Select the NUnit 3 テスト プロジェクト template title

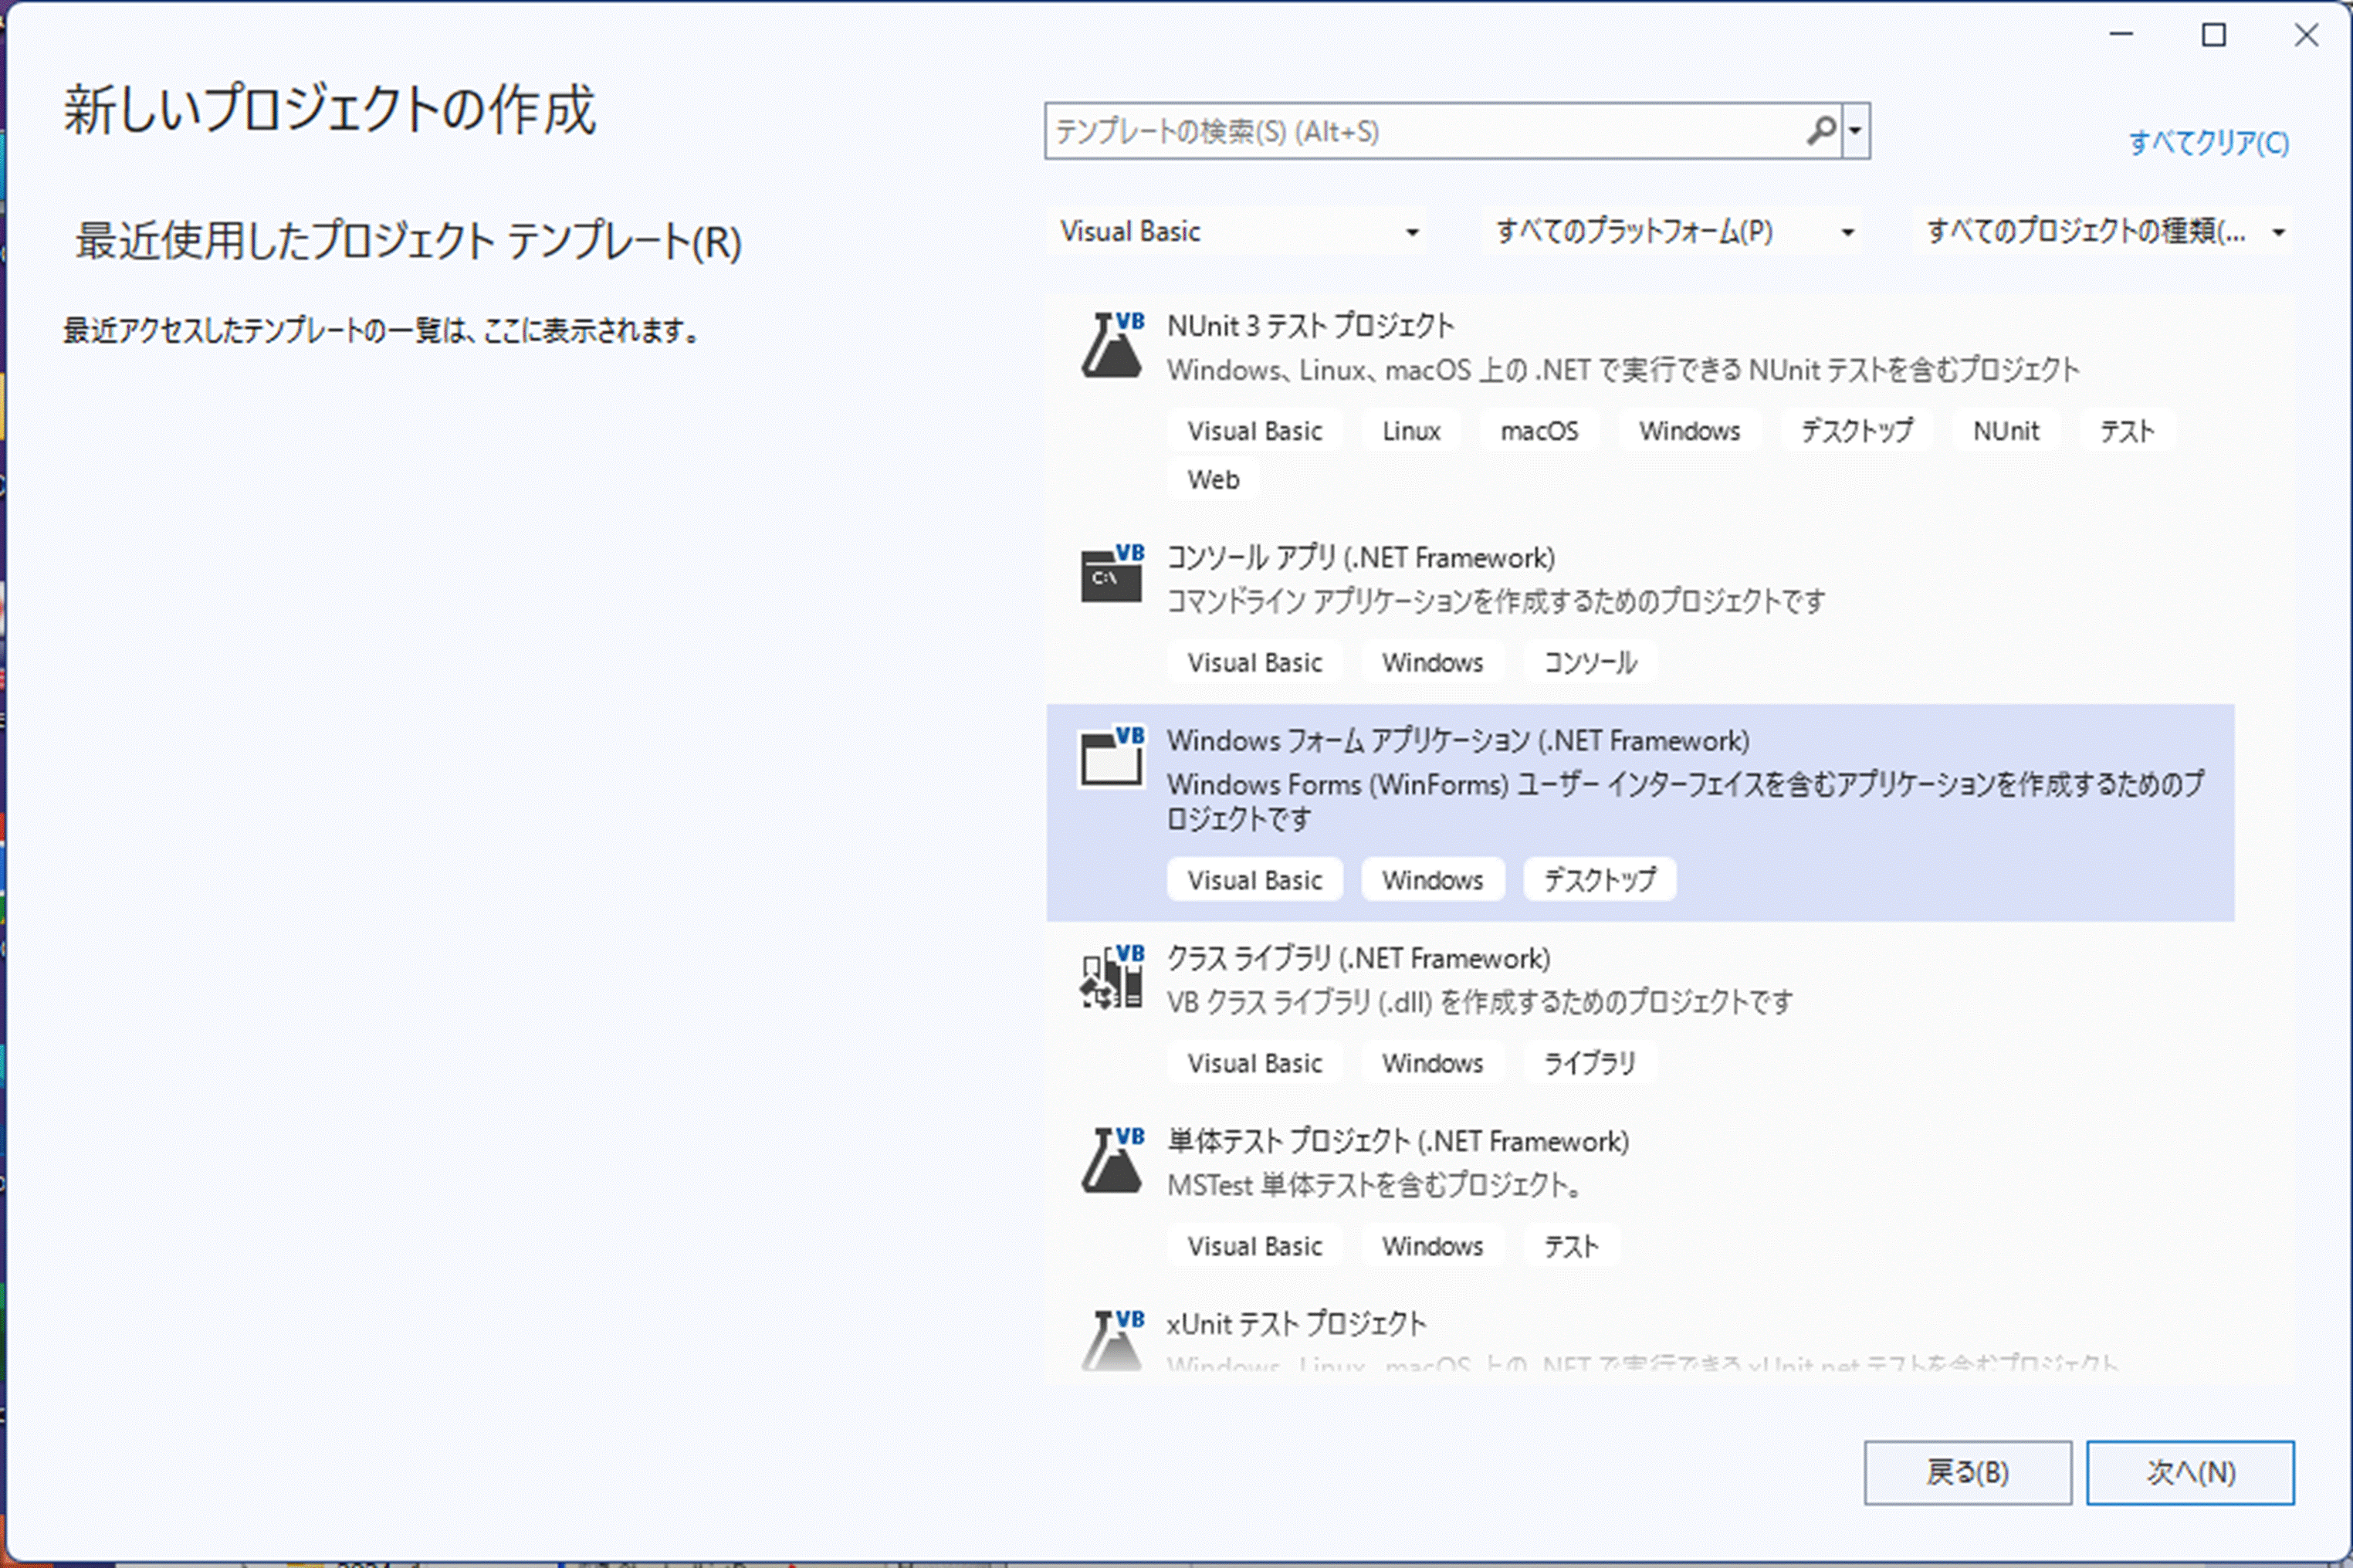pos(1310,326)
